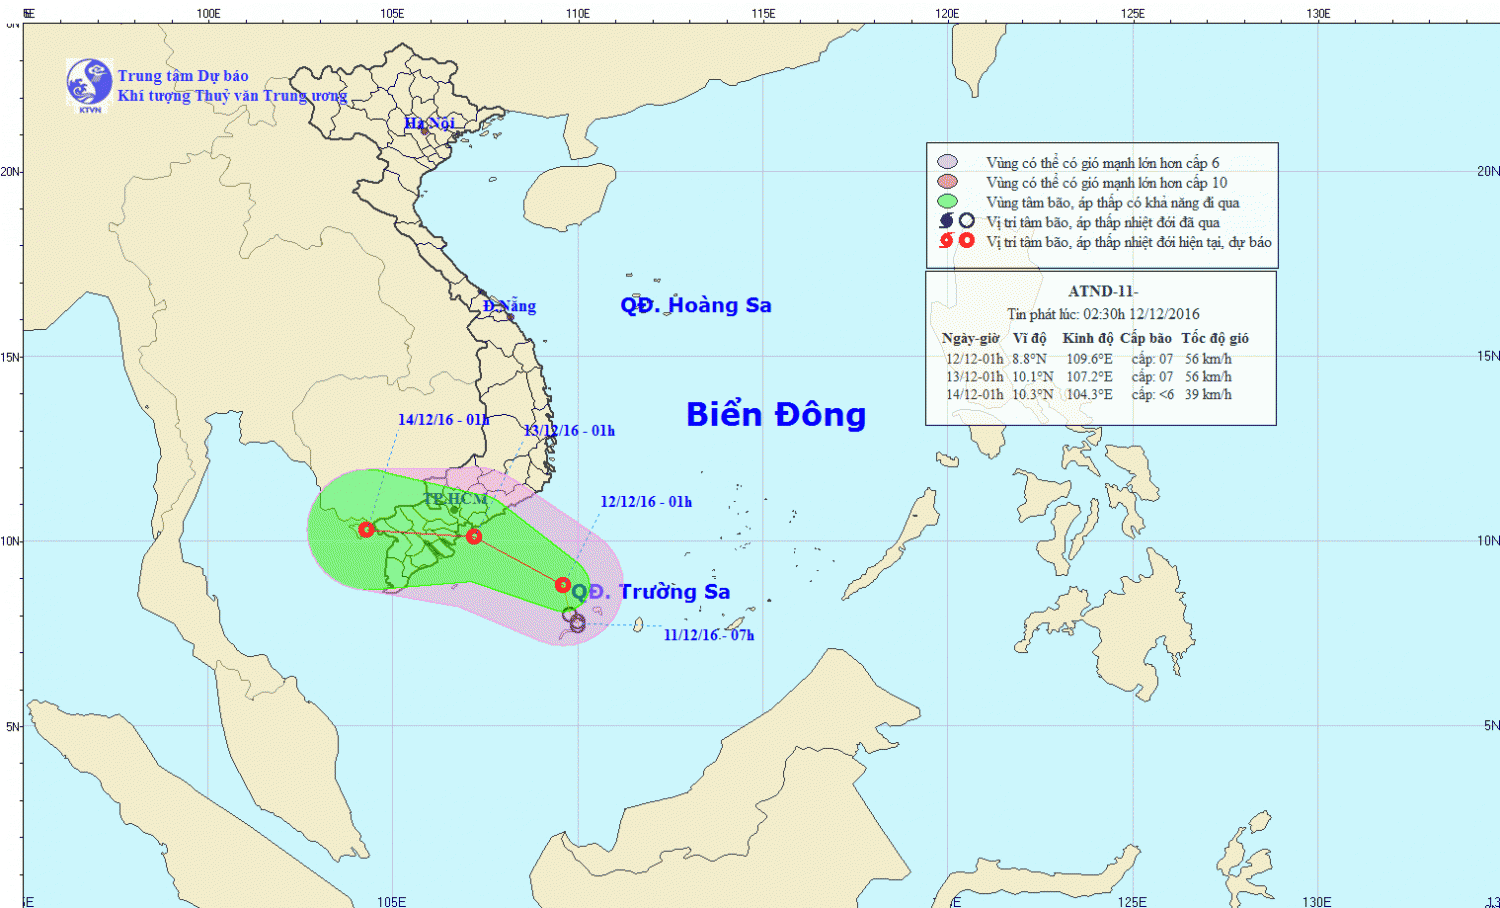
Task: Click the past-position marker labeled 11/12/16 - 07h
Action: pos(577,624)
